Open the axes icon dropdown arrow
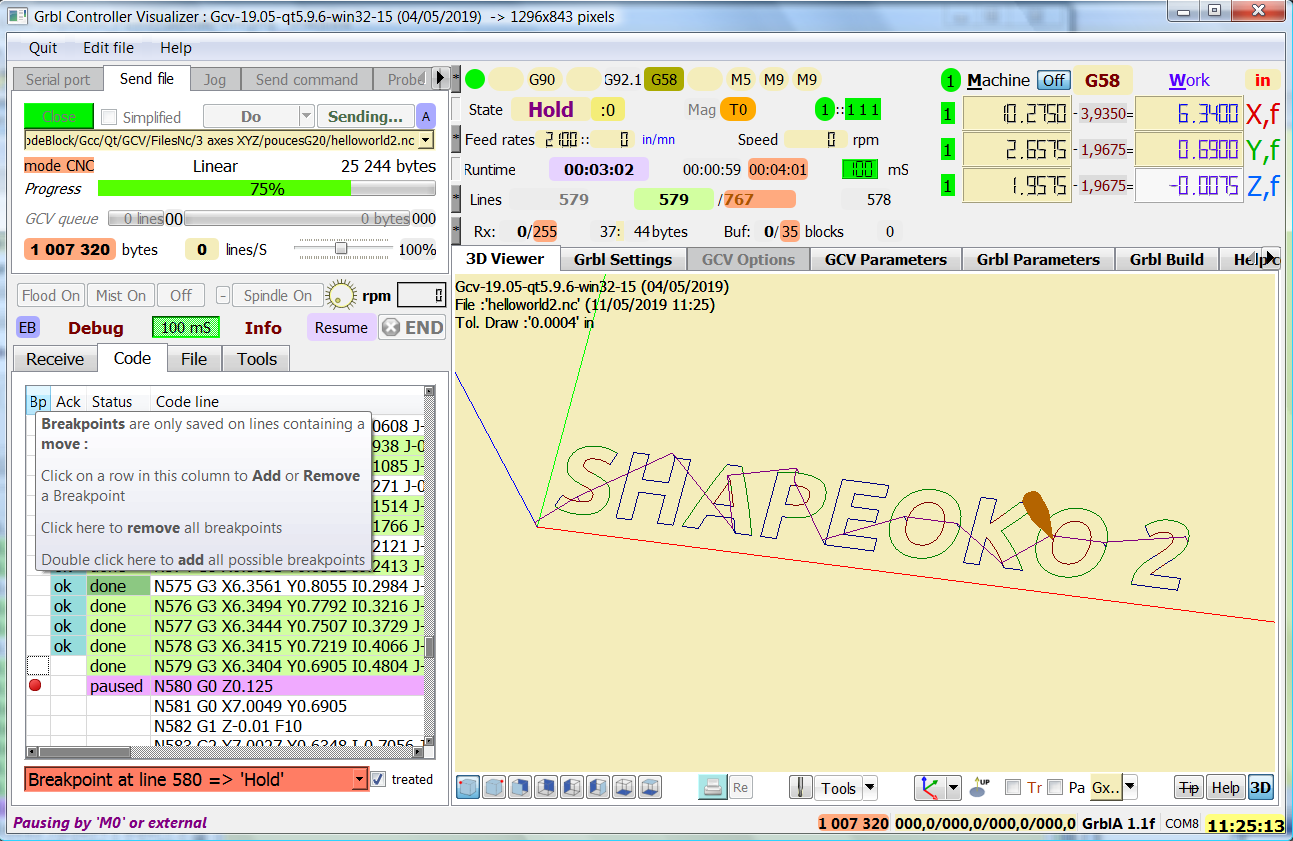This screenshot has width=1293, height=841. click(953, 788)
